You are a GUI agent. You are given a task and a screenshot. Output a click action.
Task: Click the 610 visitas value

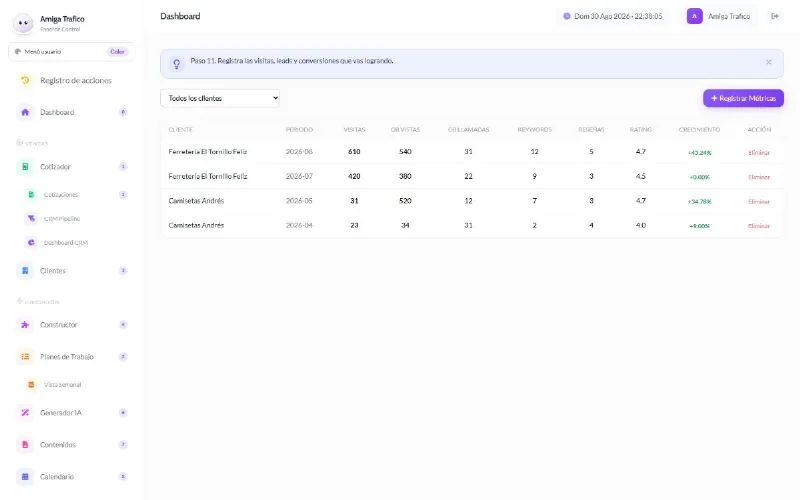(x=354, y=152)
